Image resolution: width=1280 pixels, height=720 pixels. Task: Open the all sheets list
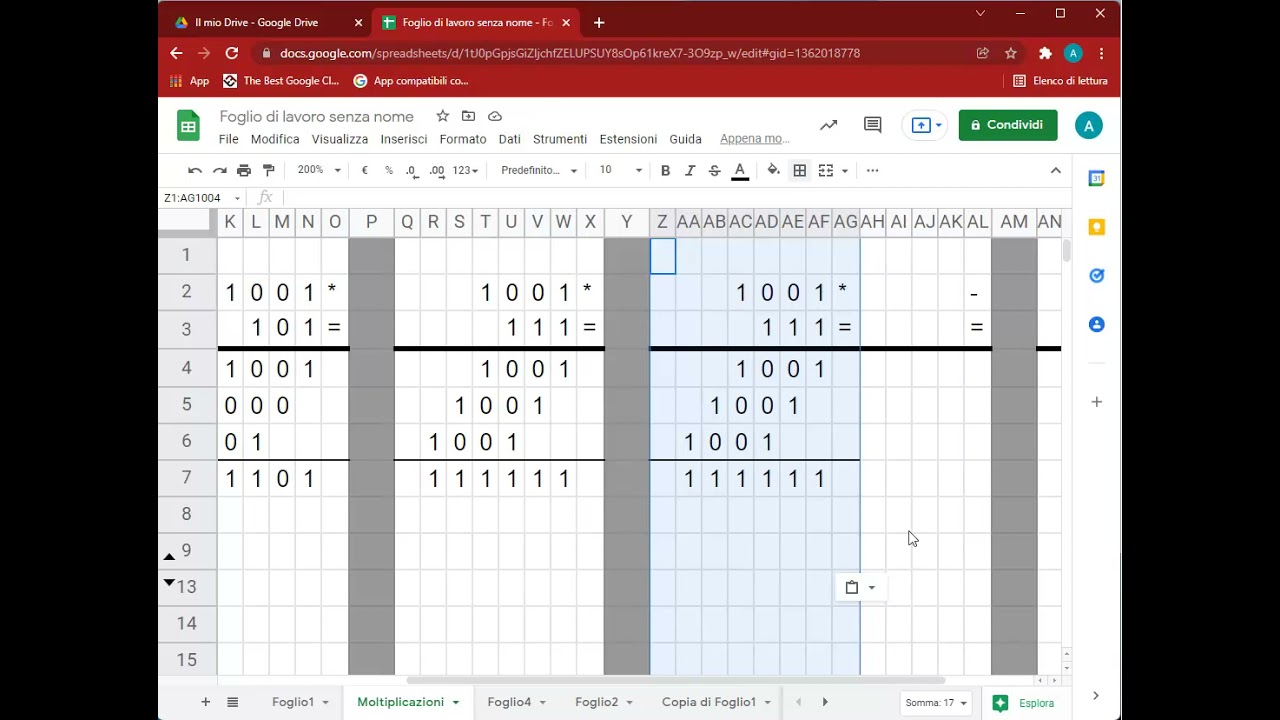click(232, 702)
